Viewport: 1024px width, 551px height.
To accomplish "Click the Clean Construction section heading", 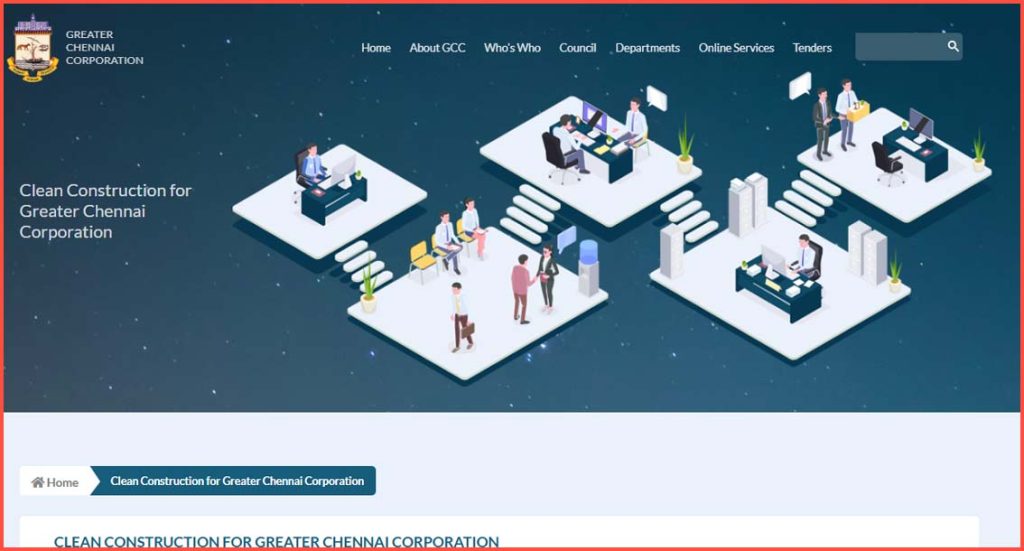I will point(276,541).
